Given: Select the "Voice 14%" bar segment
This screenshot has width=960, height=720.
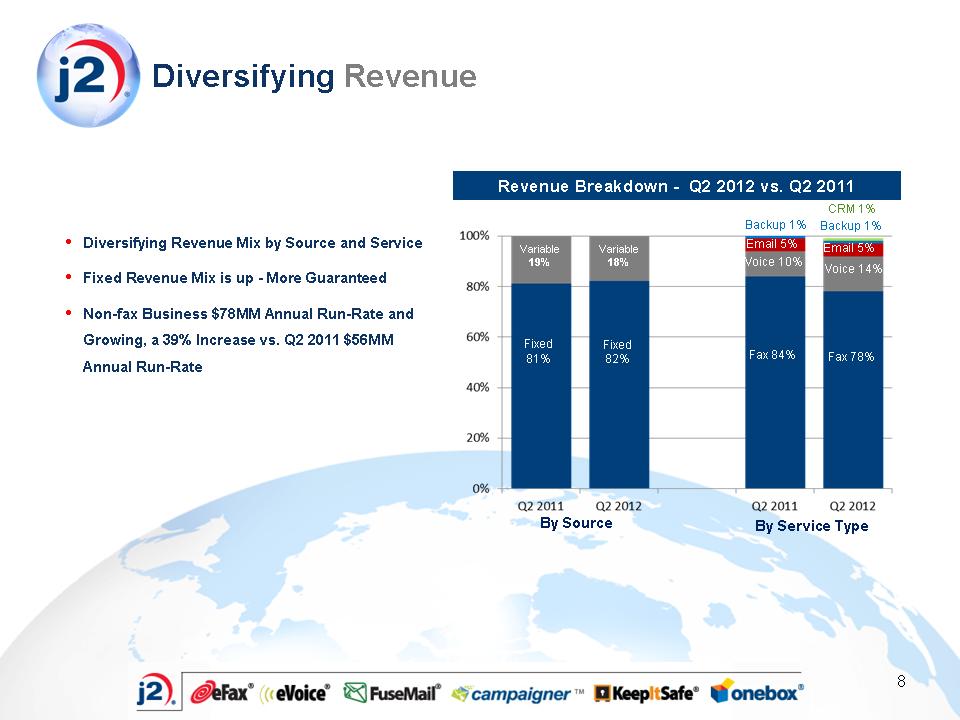Looking at the screenshot, I should pos(853,274).
